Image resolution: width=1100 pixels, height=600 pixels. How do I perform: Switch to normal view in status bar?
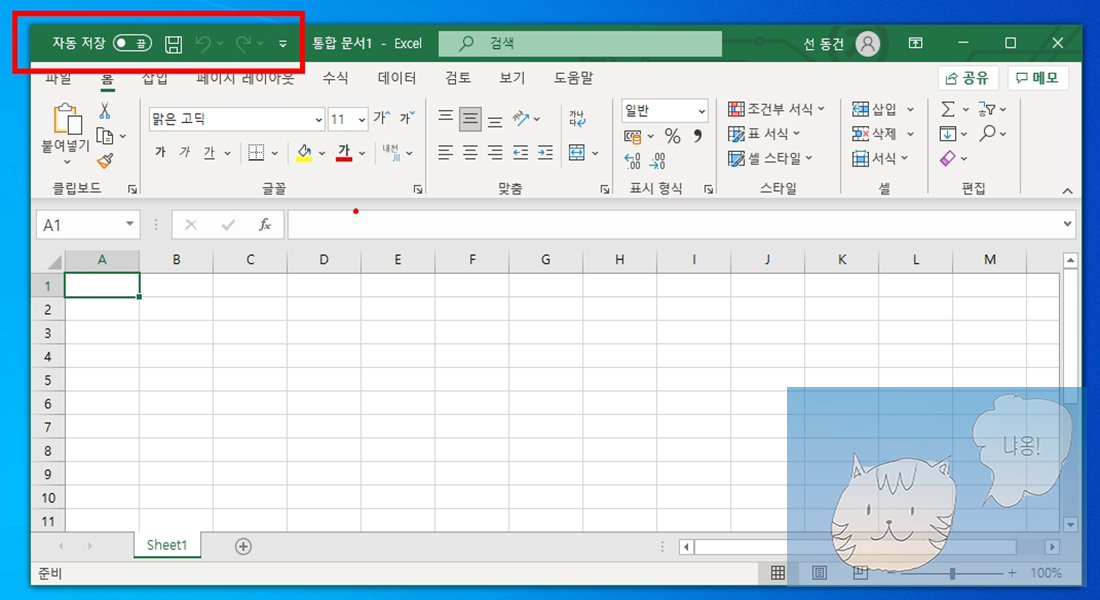778,573
